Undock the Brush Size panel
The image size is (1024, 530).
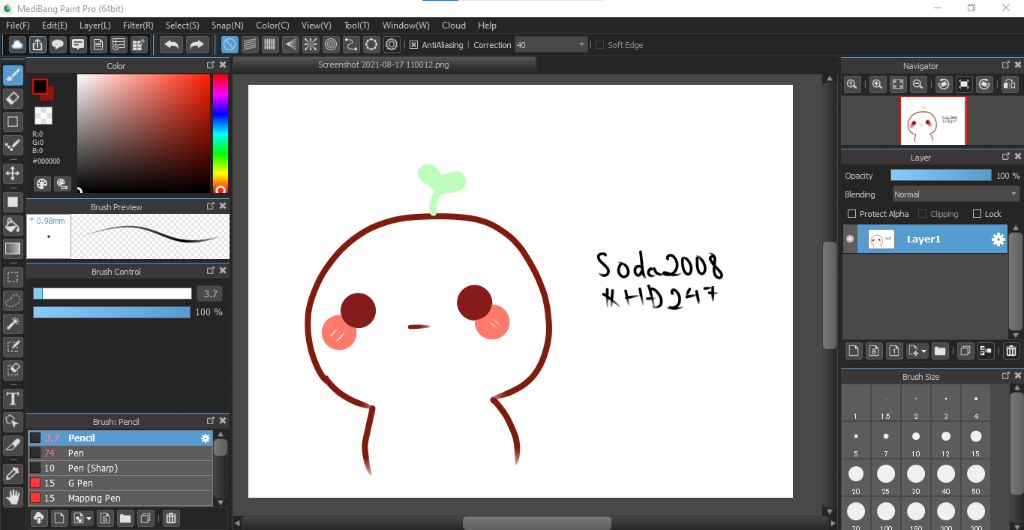(x=1005, y=376)
